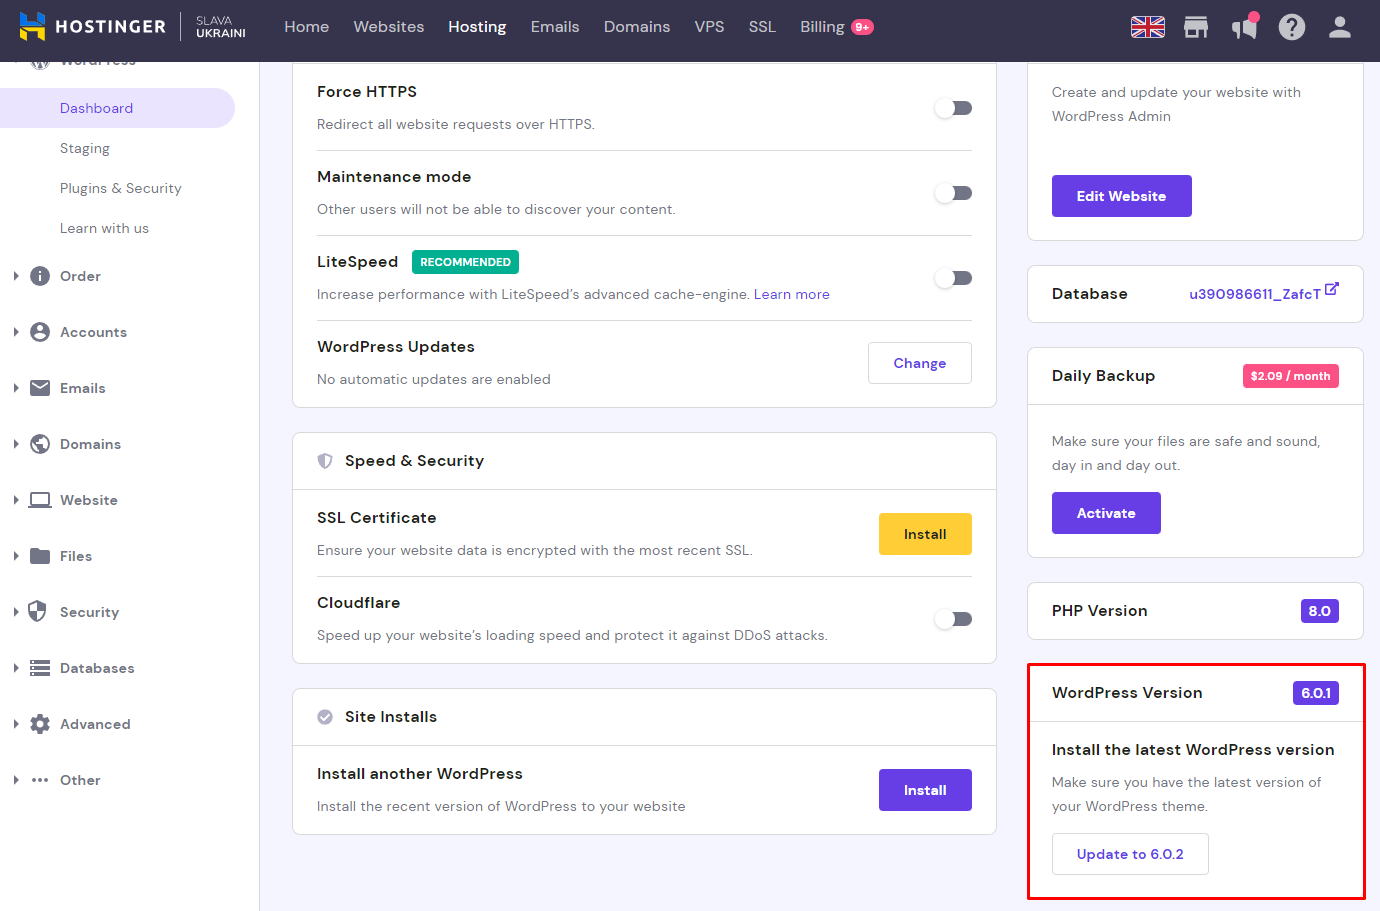Click the Emails envelope icon in sidebar
1380x911 pixels.
click(x=40, y=388)
